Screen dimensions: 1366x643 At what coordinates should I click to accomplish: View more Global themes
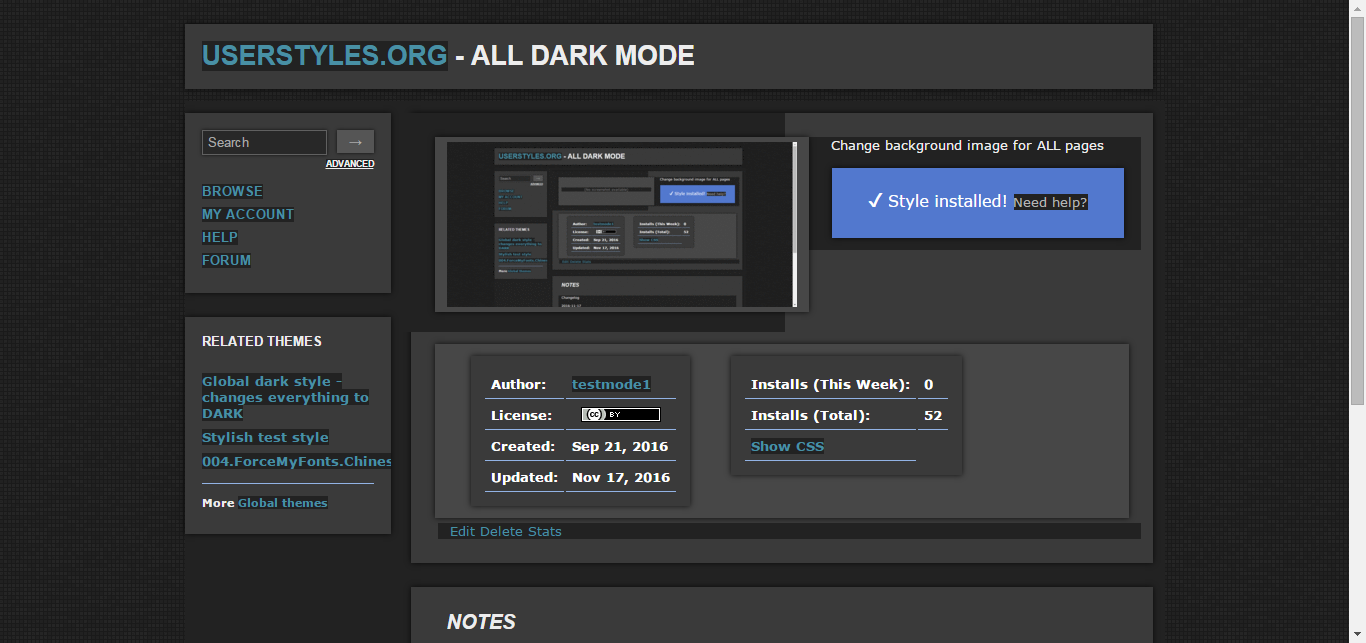click(282, 503)
